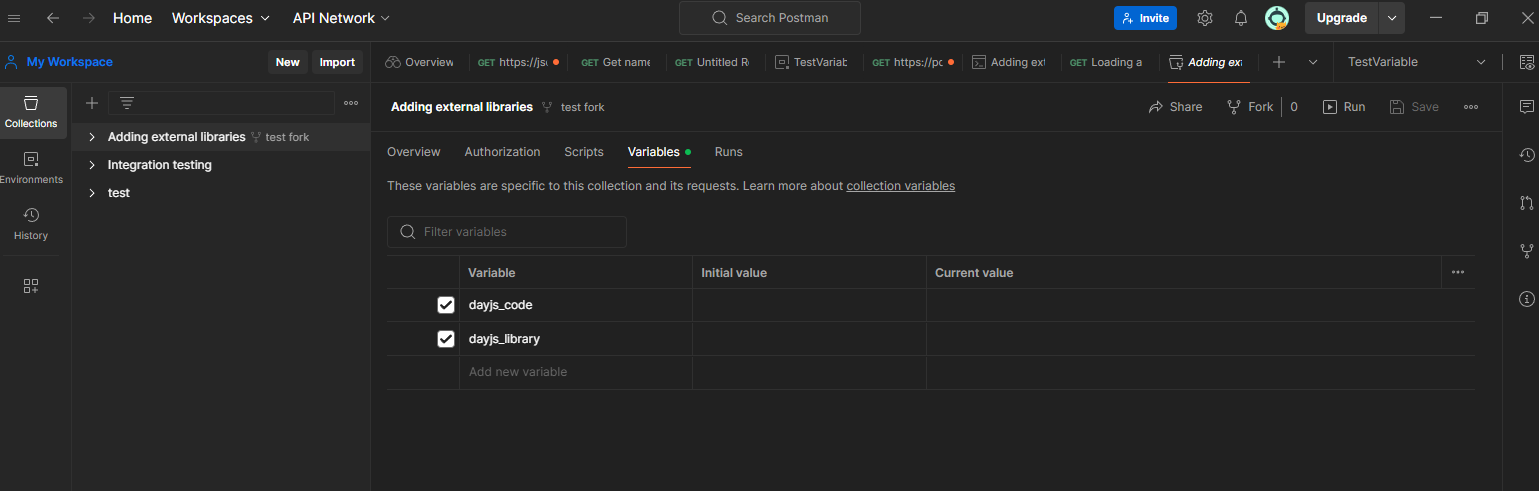The width and height of the screenshot is (1539, 491).
Task: Uncheck the dayjs_code variable
Action: tap(446, 305)
